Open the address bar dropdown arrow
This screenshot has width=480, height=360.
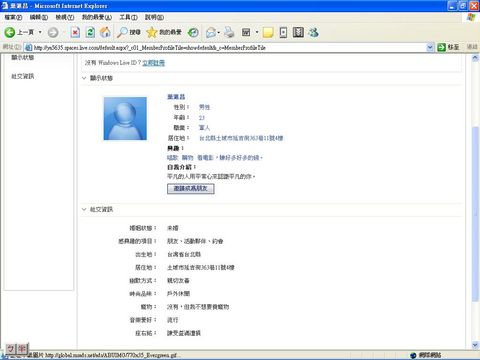point(430,48)
